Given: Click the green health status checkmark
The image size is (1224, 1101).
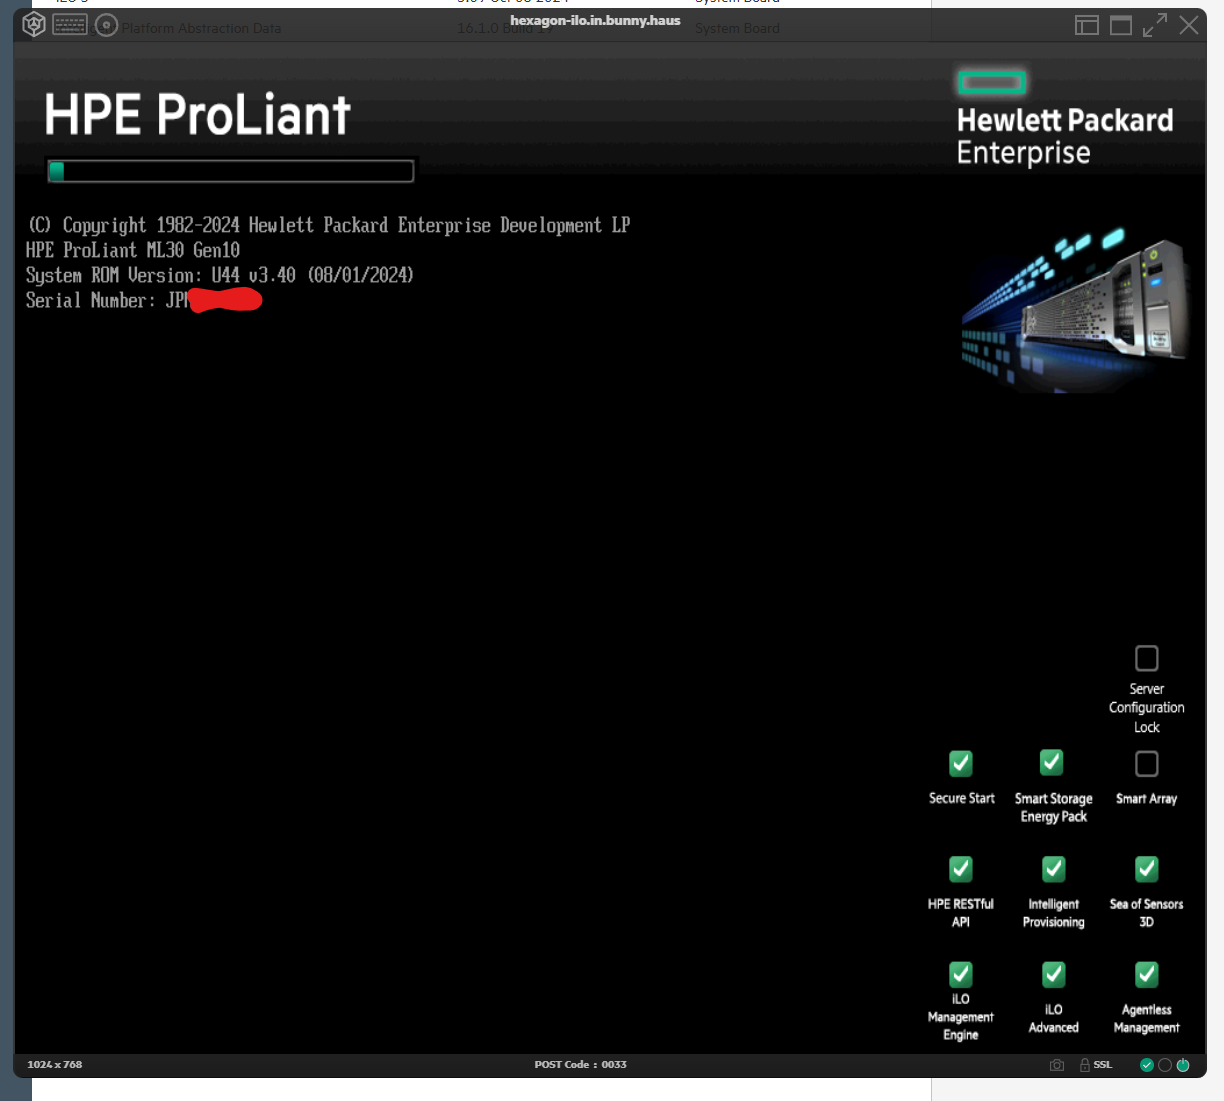Looking at the screenshot, I should [1147, 1065].
